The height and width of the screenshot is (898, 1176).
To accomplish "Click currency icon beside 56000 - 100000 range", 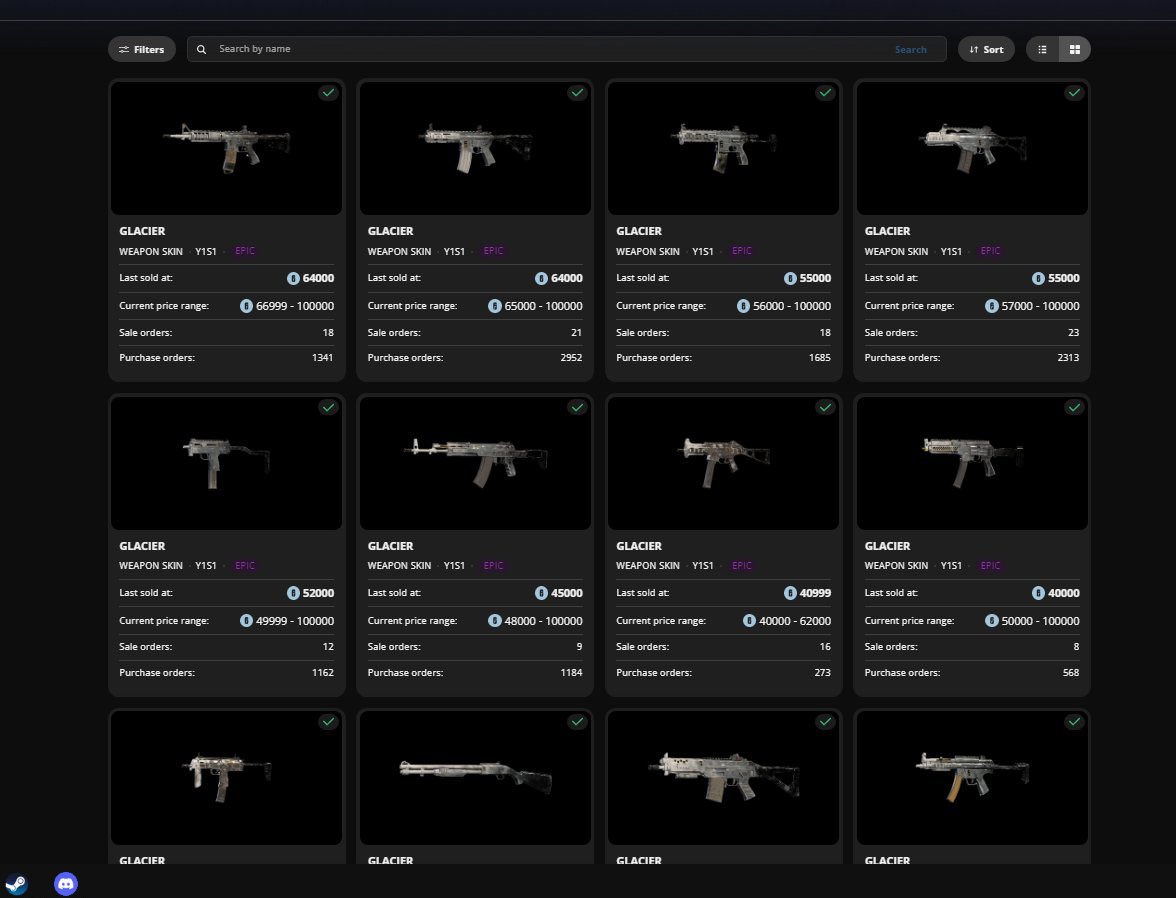I will coord(743,306).
